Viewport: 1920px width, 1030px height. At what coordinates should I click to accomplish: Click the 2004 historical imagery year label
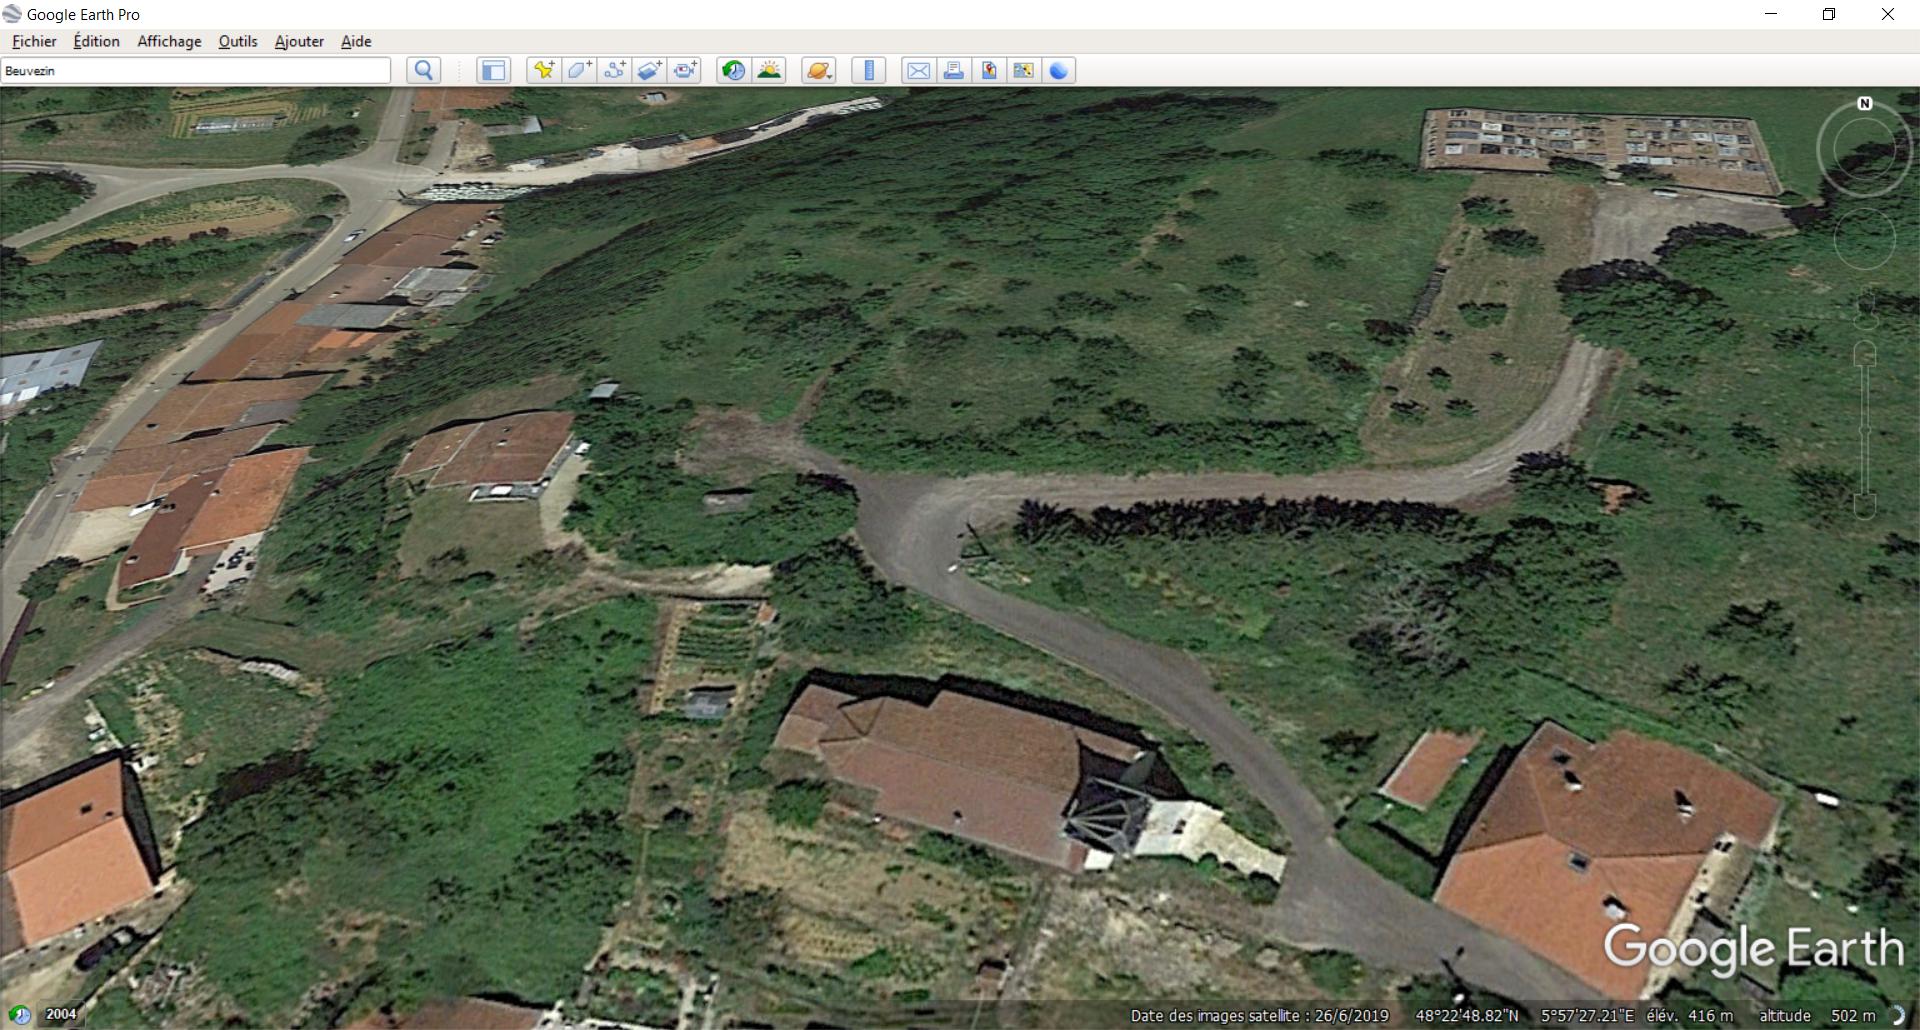tap(61, 1014)
